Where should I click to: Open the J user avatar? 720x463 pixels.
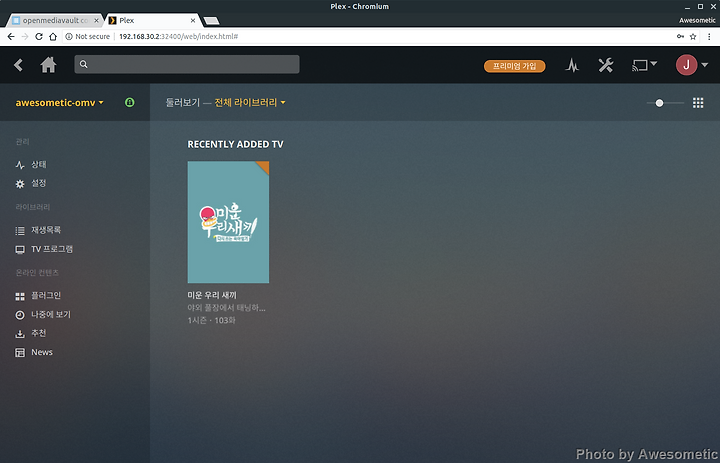[686, 65]
